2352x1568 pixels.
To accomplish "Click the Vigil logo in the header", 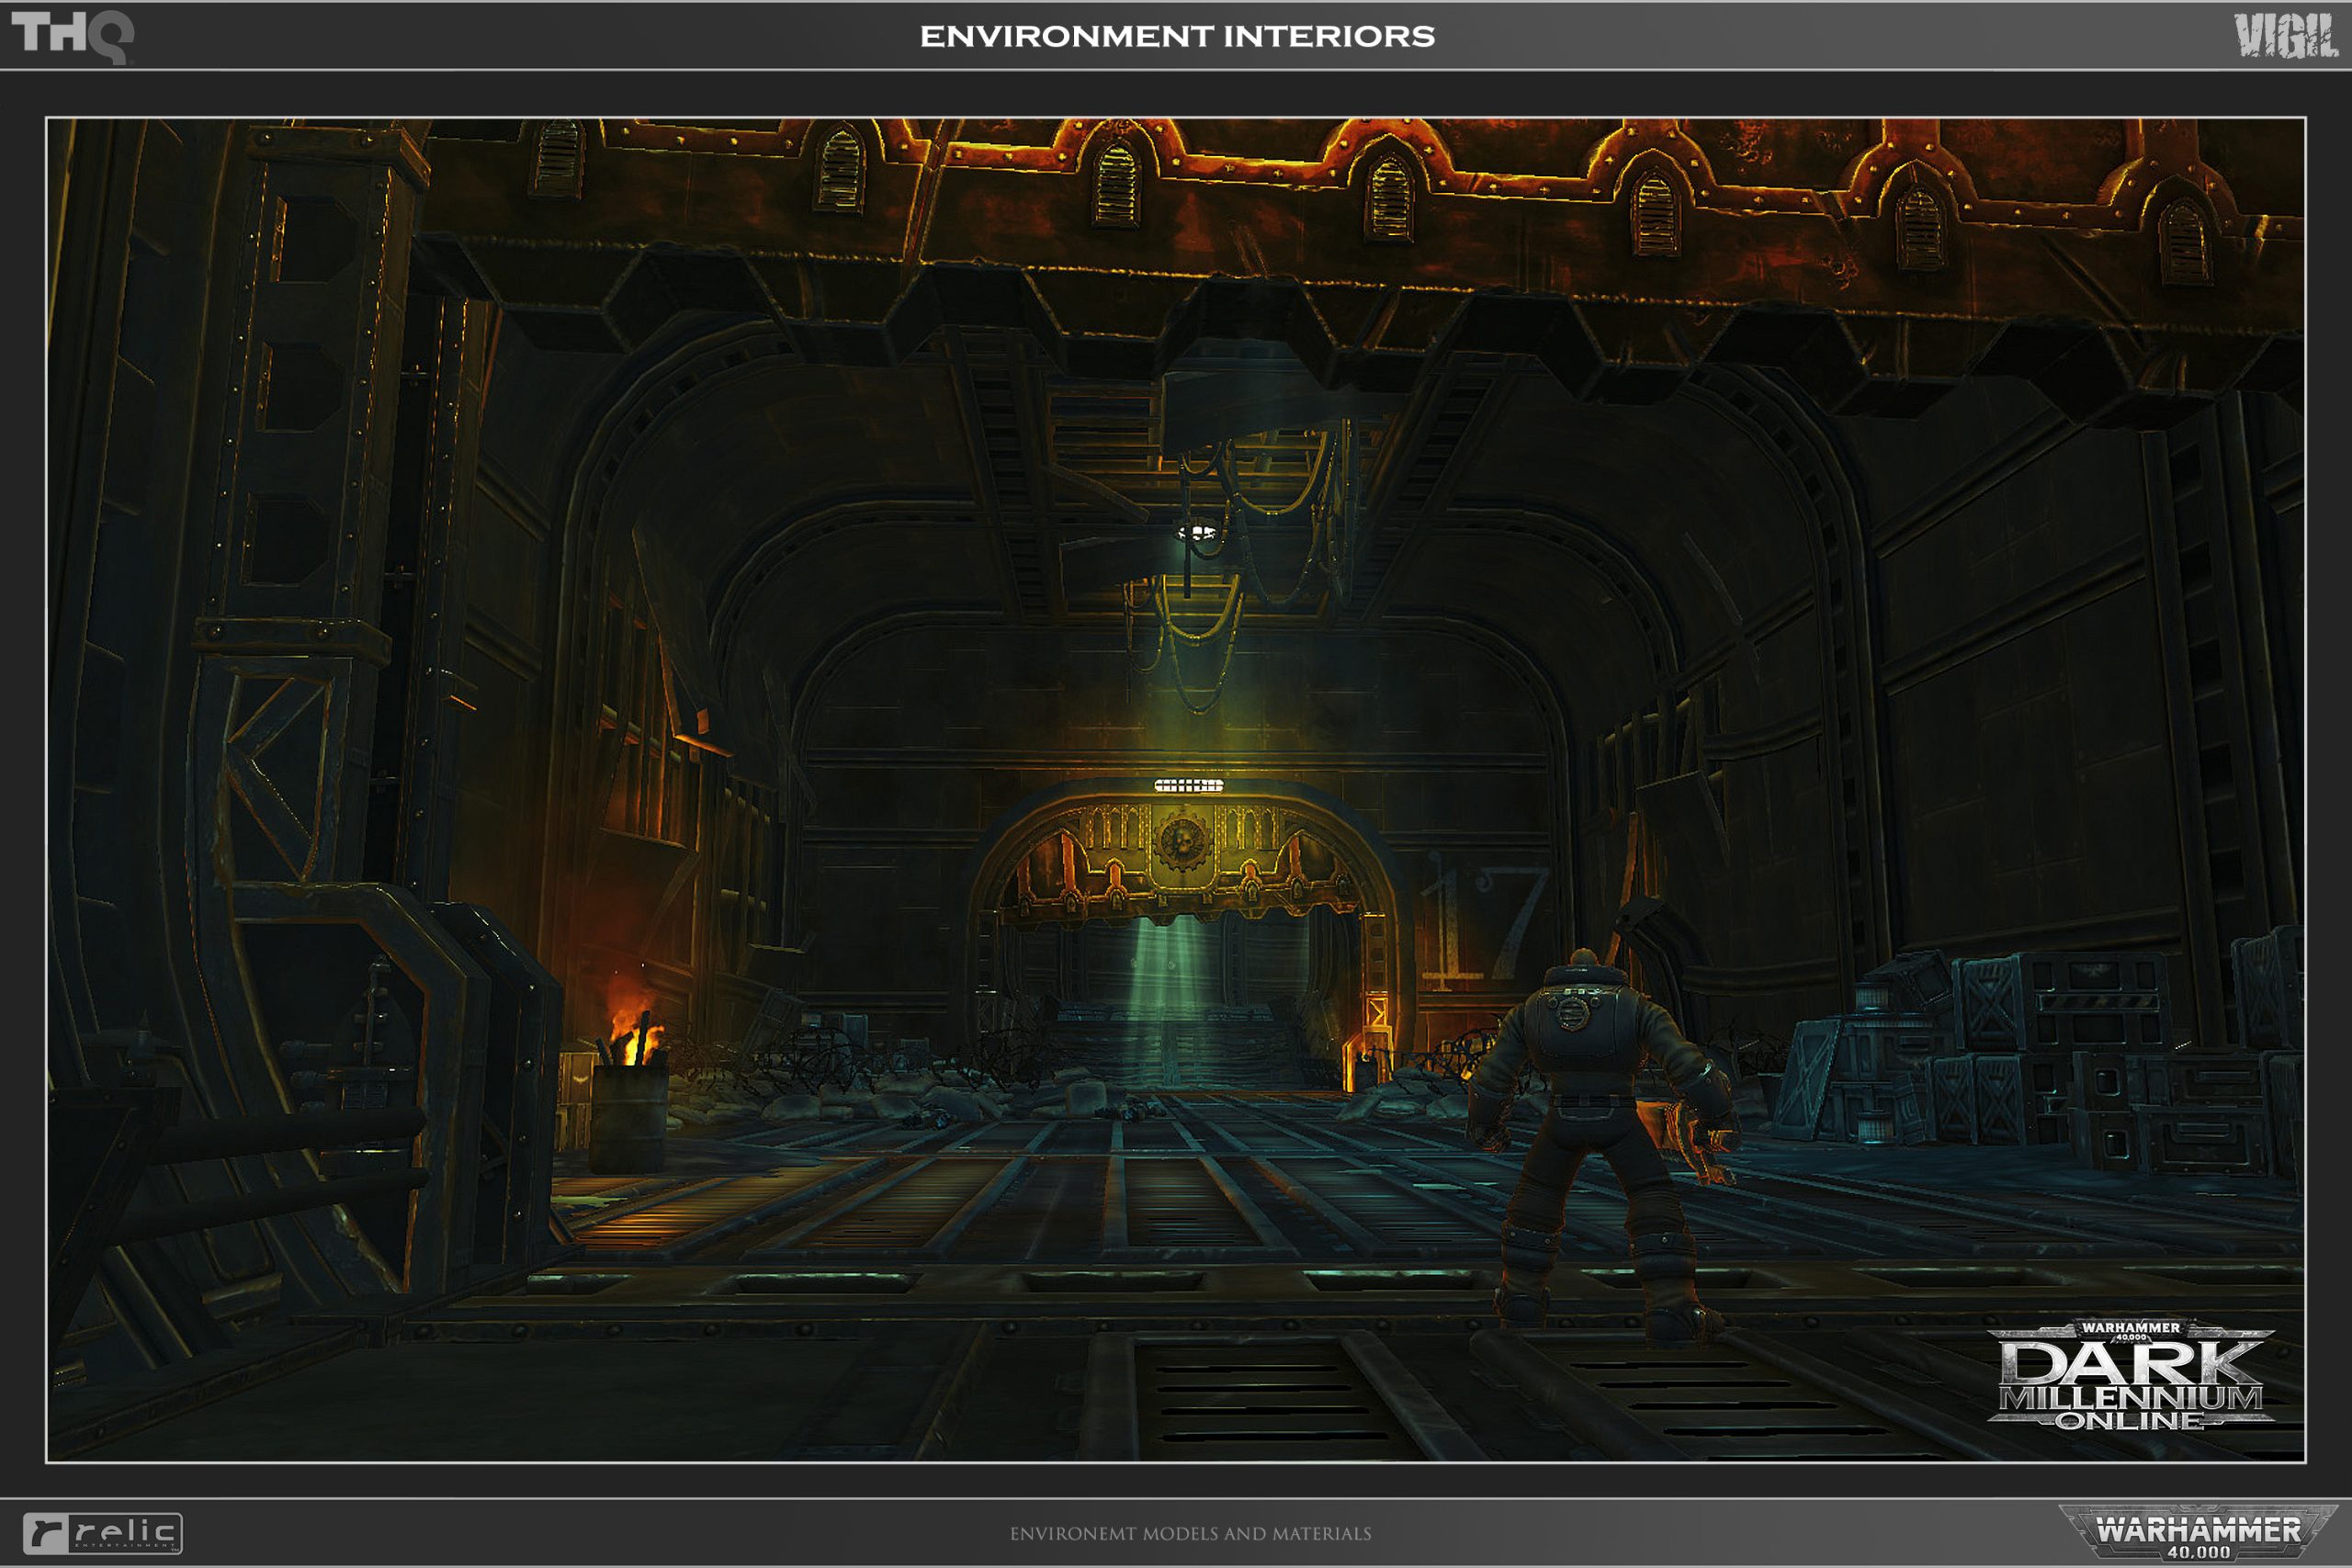I will coord(2286,36).
